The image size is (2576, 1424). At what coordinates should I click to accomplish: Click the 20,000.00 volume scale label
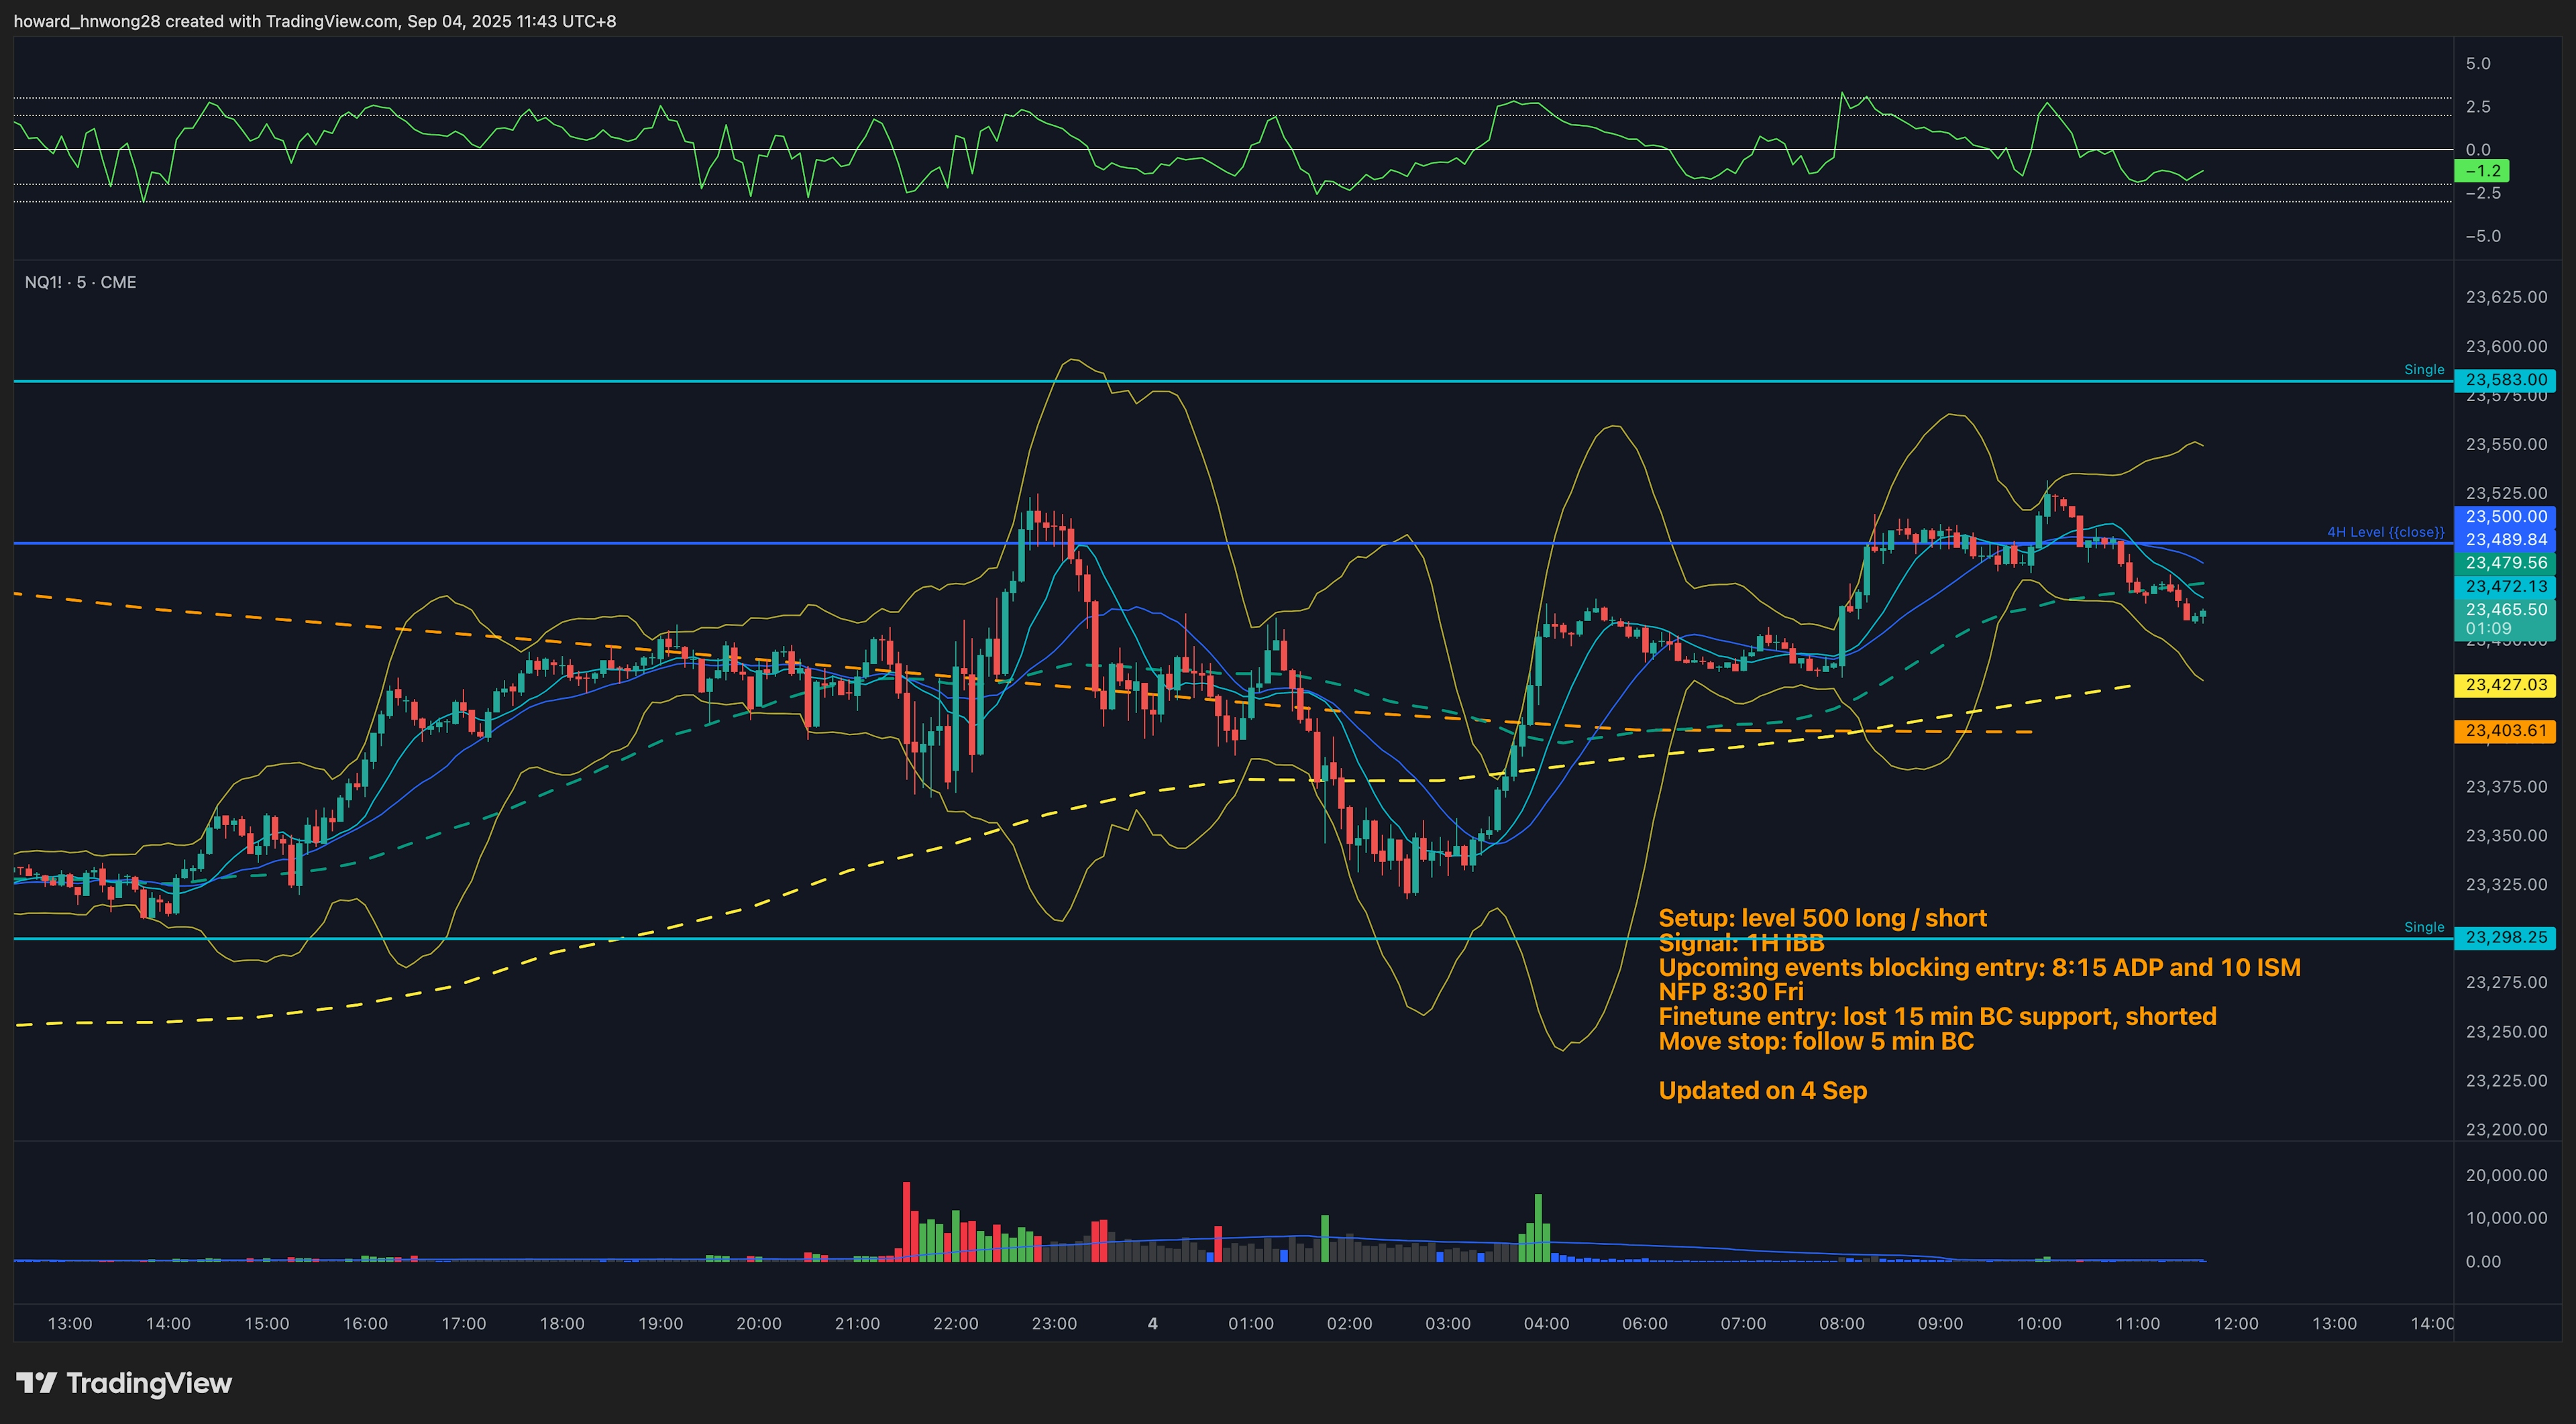click(x=2507, y=1175)
